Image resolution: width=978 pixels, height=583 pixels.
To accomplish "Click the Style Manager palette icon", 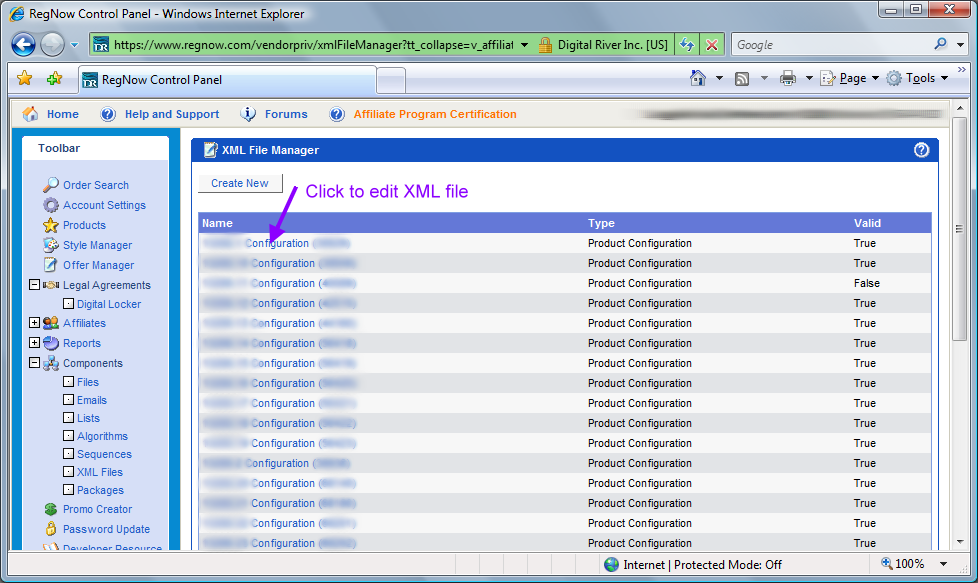I will (51, 245).
